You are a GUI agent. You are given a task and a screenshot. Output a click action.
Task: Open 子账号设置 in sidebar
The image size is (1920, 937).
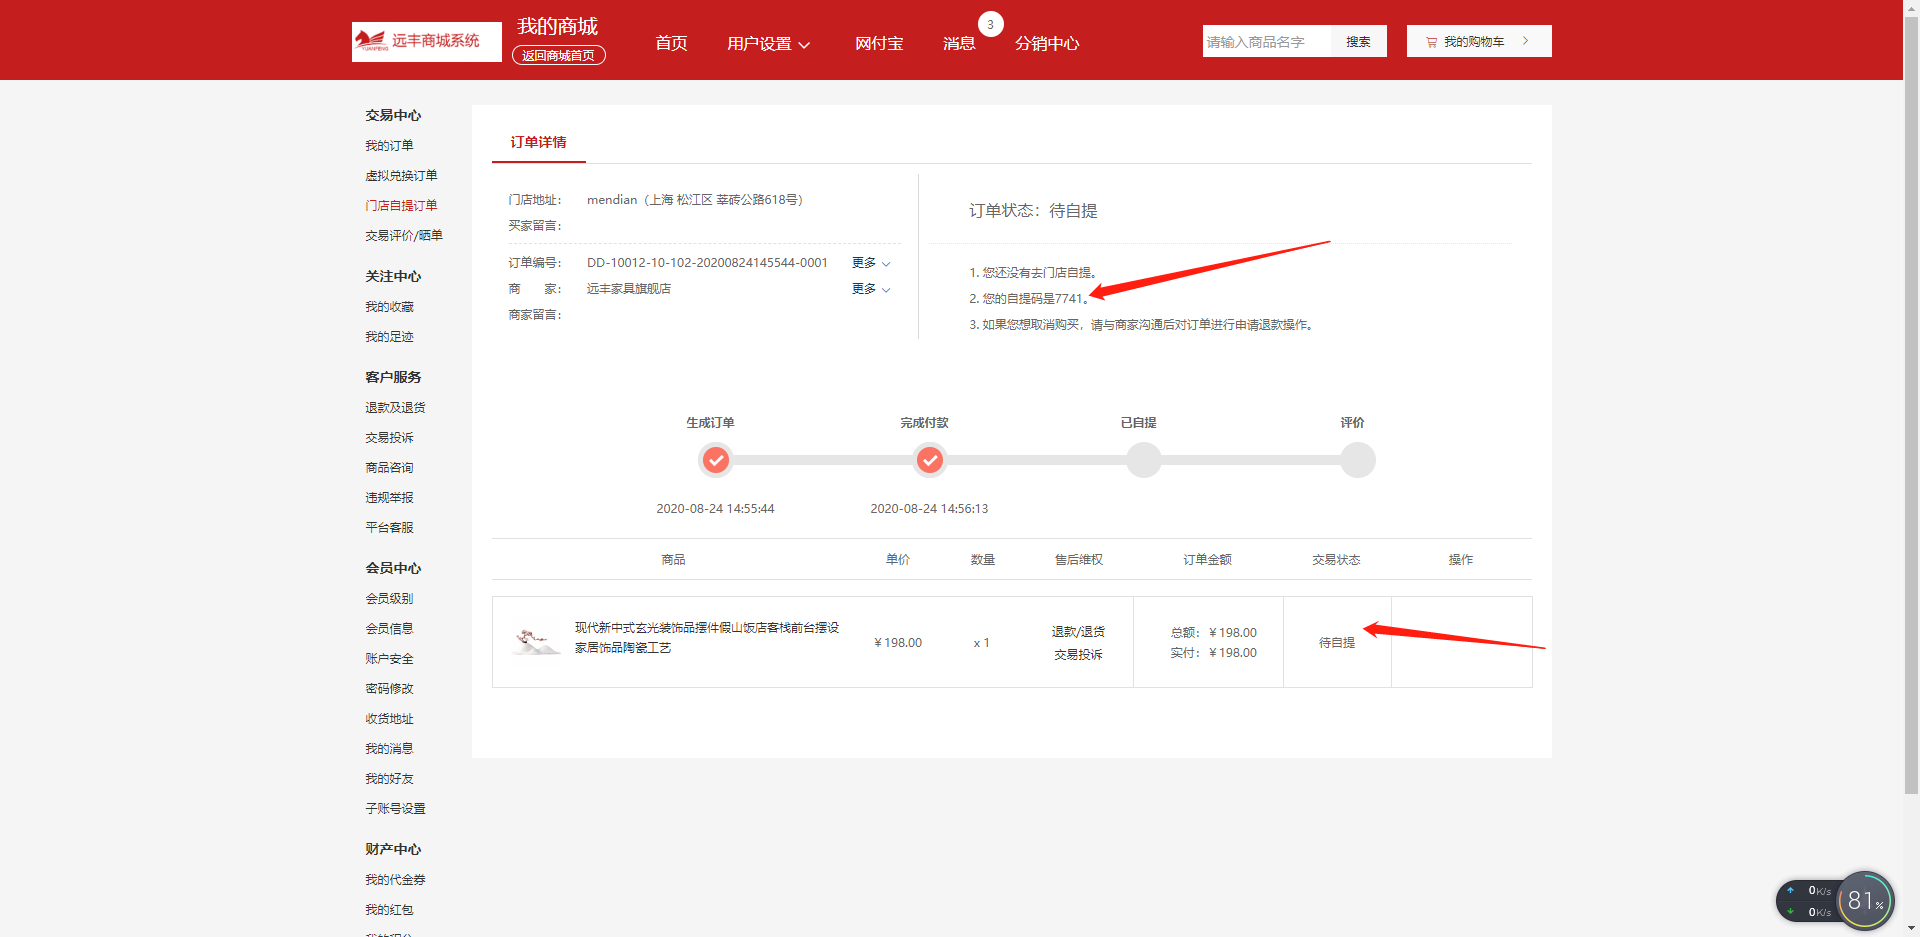click(x=395, y=809)
